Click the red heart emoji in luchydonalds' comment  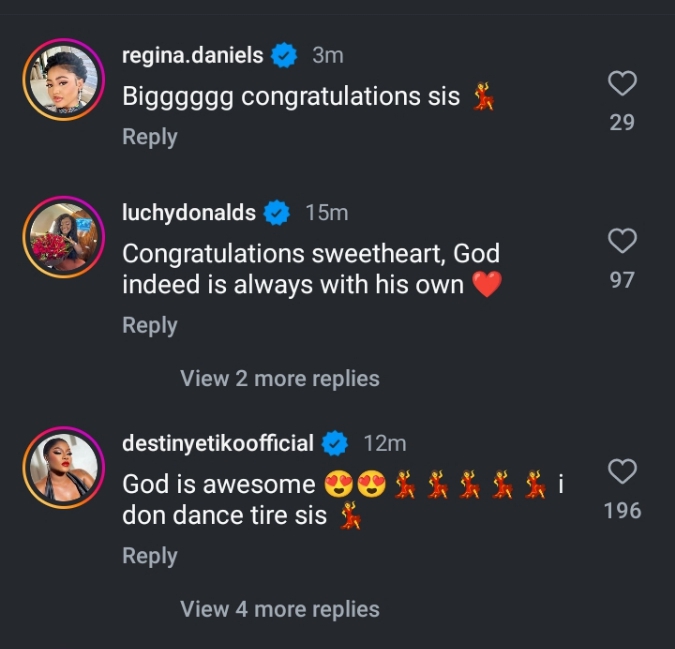coord(486,285)
